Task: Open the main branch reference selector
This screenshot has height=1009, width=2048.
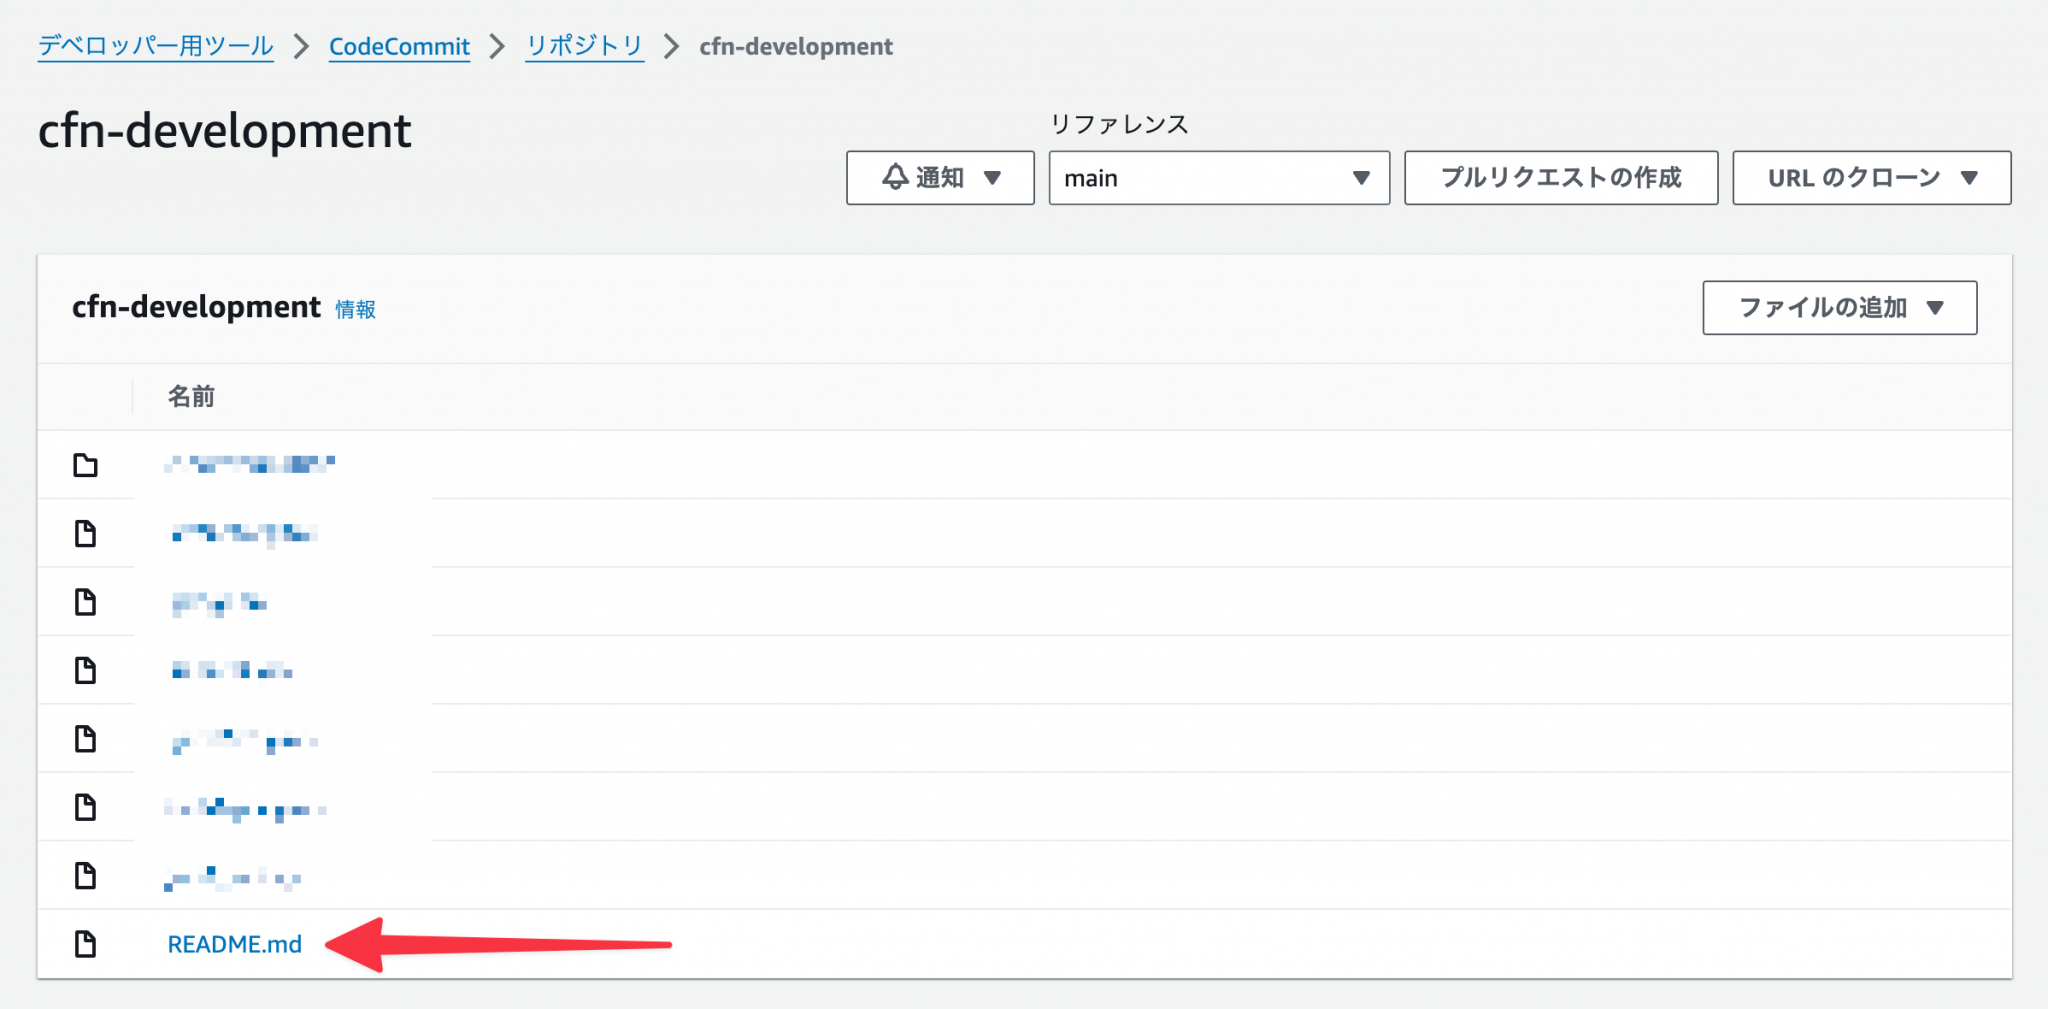Action: point(1218,177)
